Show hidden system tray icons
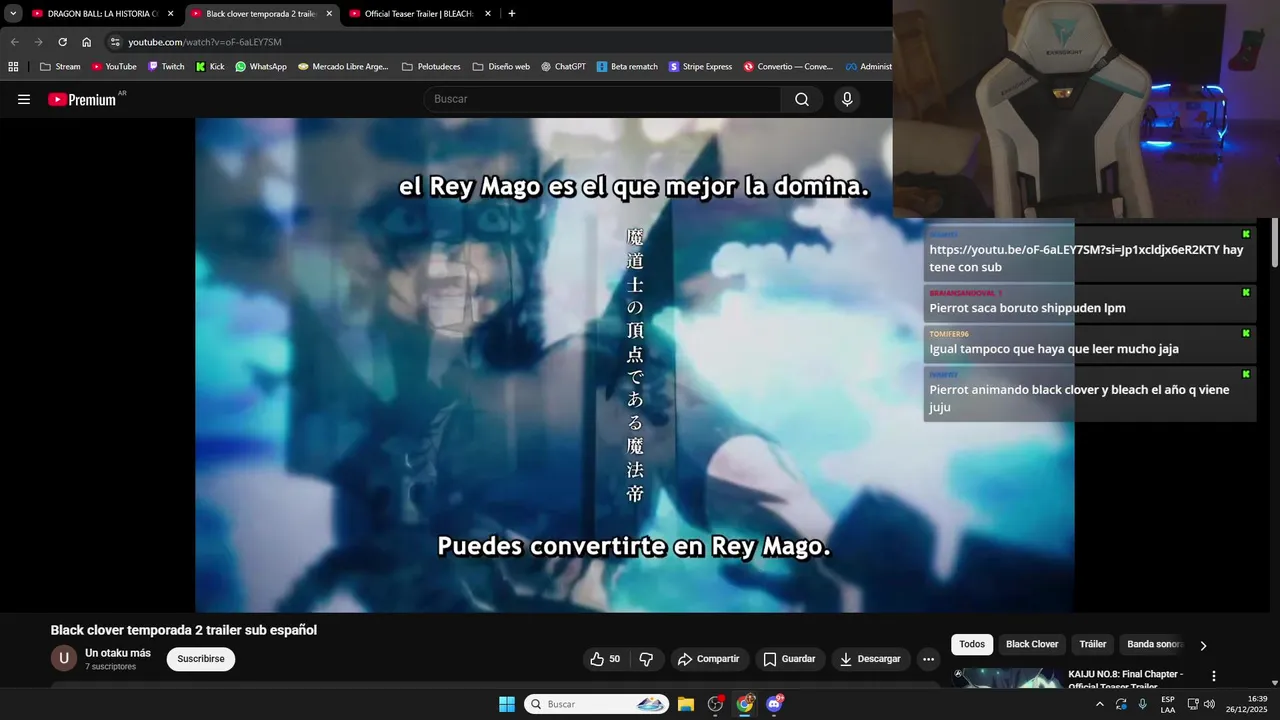Viewport: 1280px width, 720px height. pyautogui.click(x=1100, y=704)
